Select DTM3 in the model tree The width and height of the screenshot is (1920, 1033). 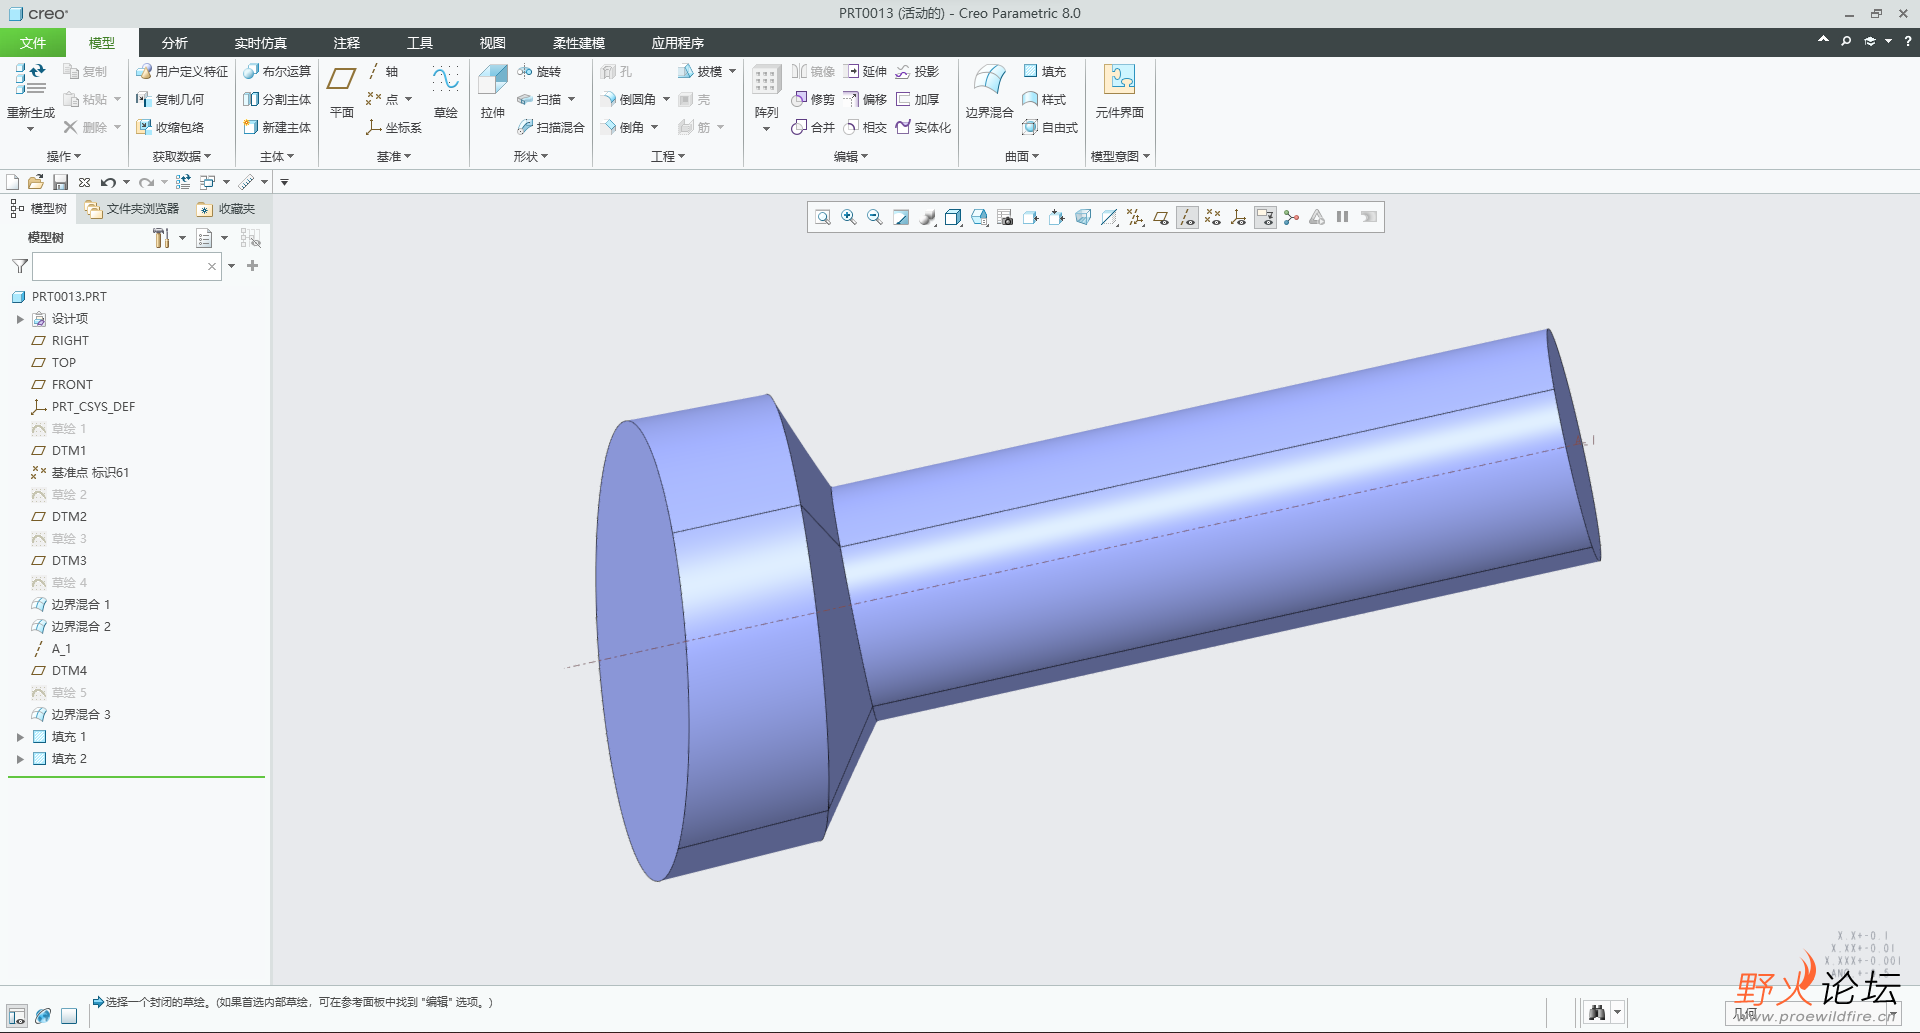[x=60, y=561]
